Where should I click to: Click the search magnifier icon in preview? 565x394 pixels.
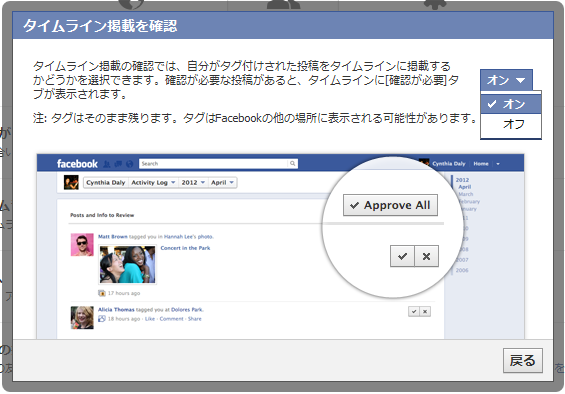(293, 164)
